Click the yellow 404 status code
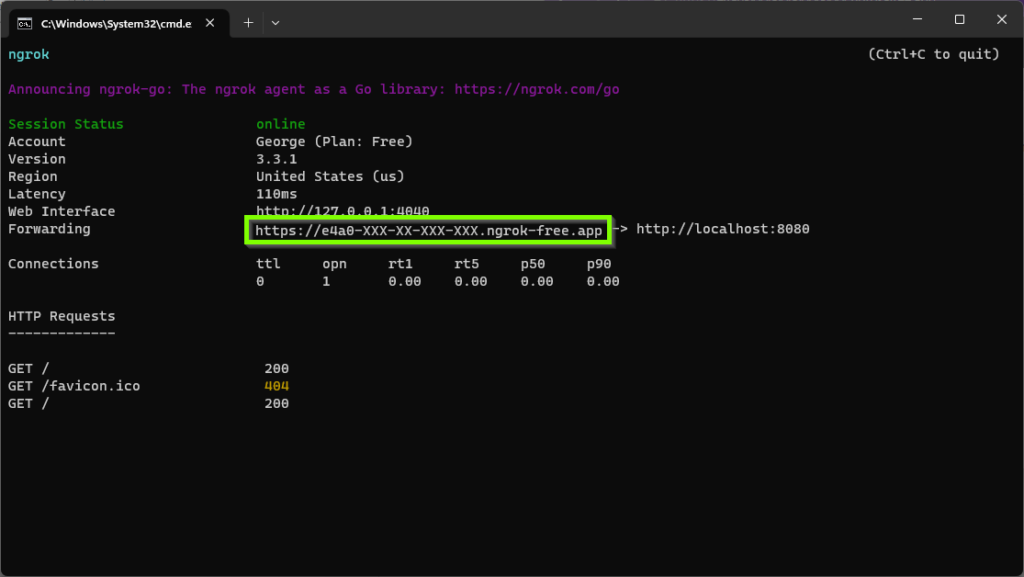The image size is (1024, 577). click(276, 386)
